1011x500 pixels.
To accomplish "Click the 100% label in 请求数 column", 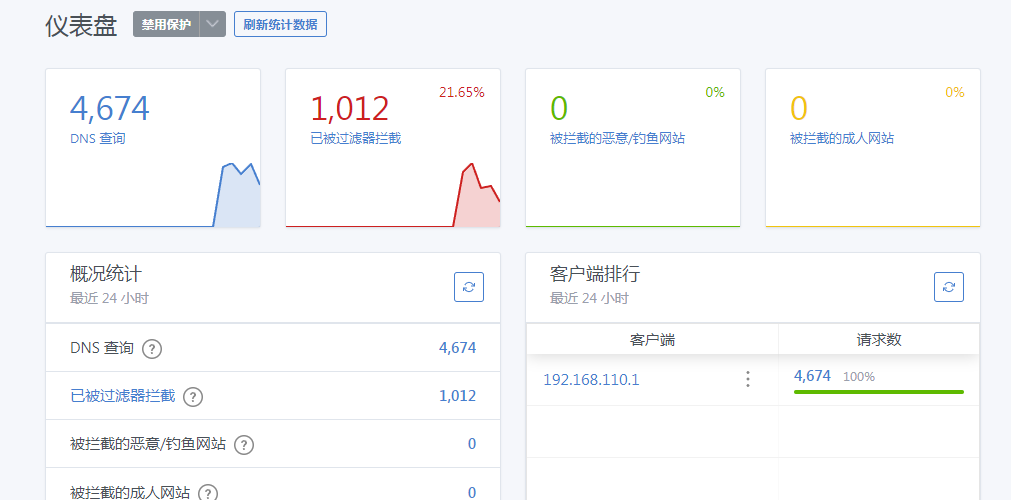I will click(859, 377).
